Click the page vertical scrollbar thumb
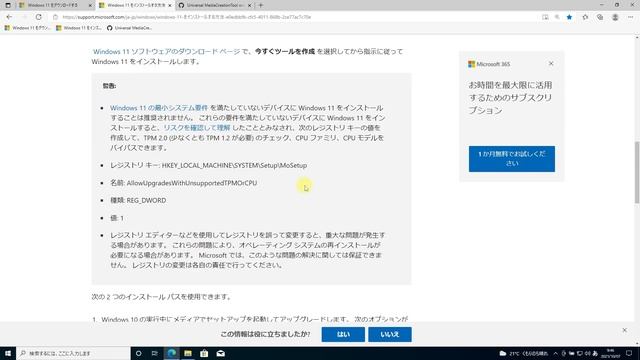The image size is (640, 360). click(637, 172)
